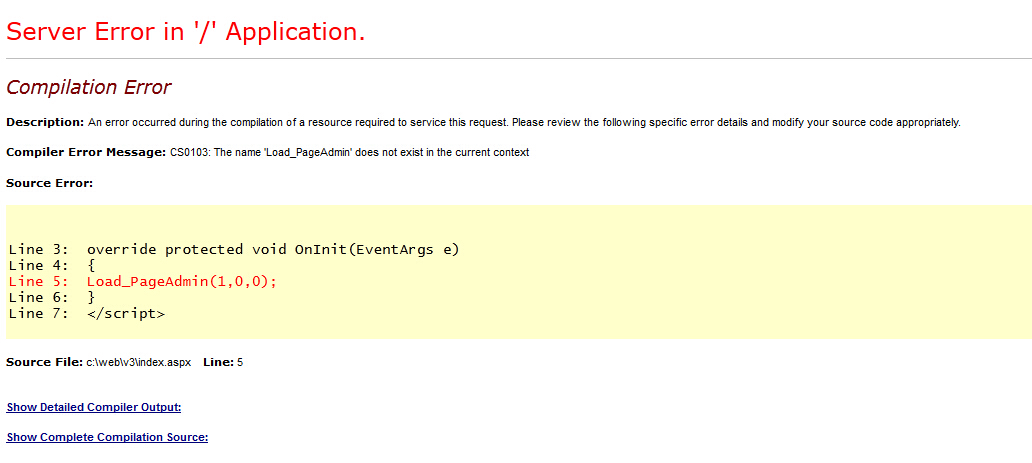
Task: Click code Line 3 with OnInit override
Action: 233,249
